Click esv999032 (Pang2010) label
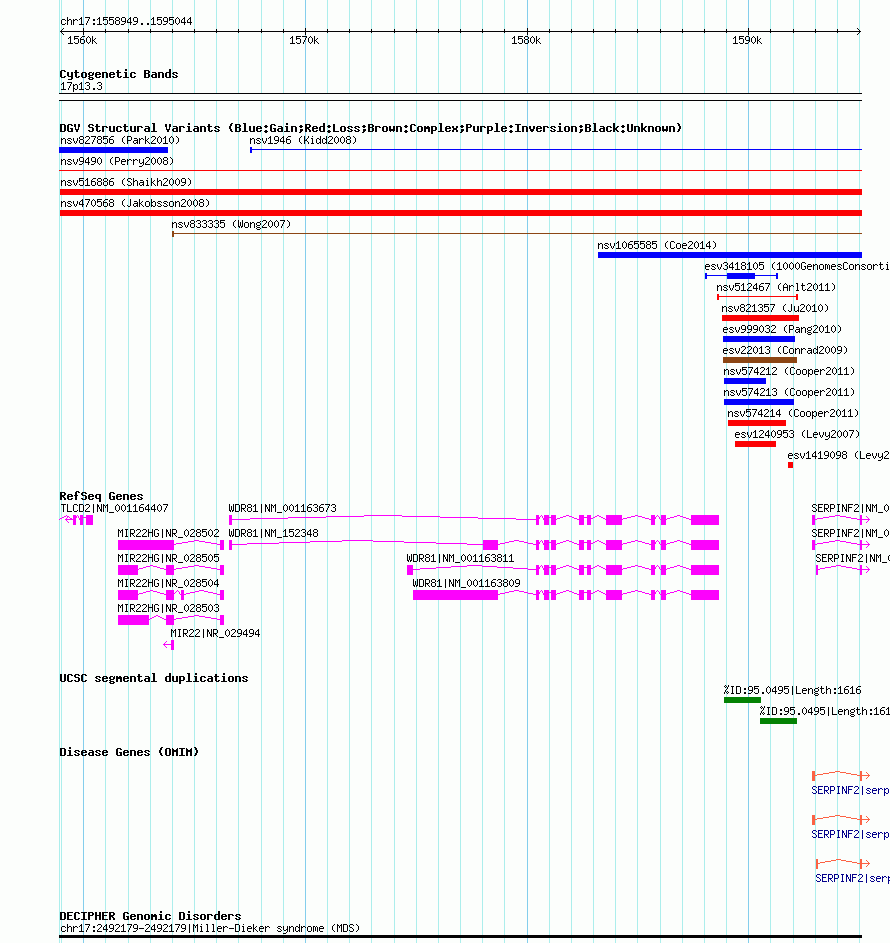 point(782,330)
